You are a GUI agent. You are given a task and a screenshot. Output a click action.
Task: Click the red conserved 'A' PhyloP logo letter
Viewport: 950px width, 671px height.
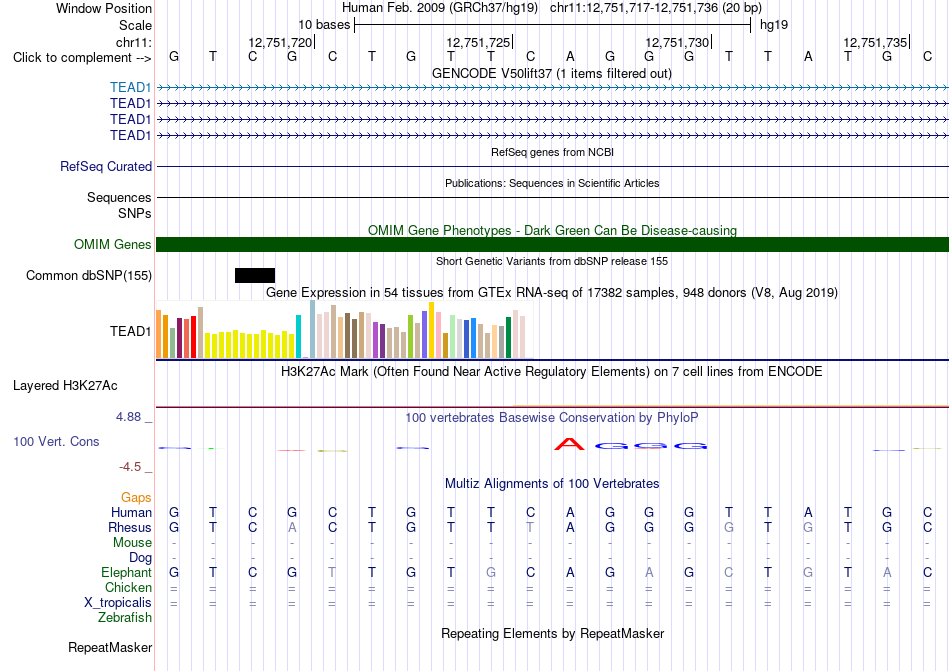[x=570, y=445]
